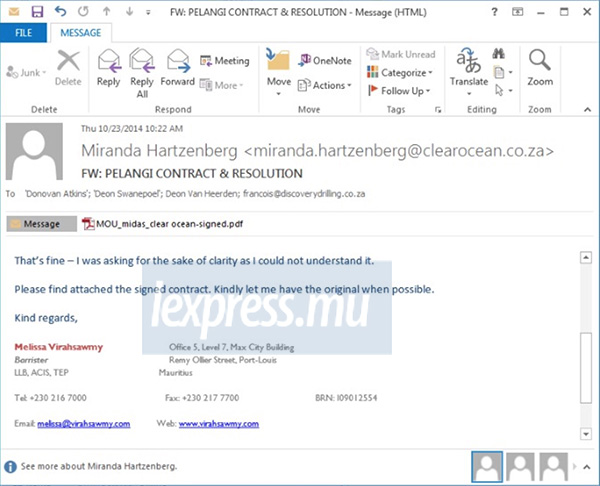
Task: Click the scroll down arrow in message body
Action: click(x=586, y=434)
